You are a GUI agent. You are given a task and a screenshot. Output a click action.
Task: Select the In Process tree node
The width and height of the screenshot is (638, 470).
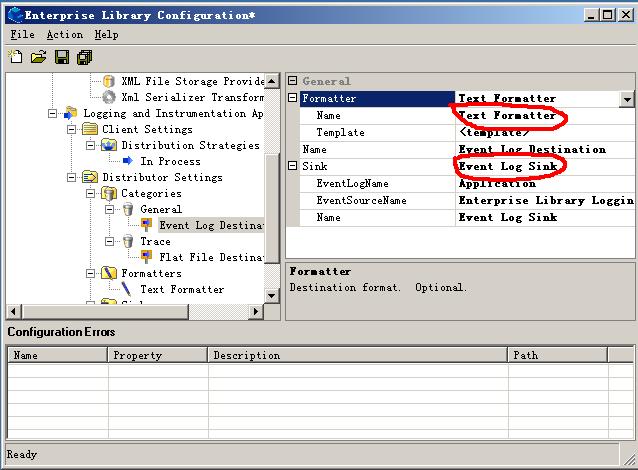[x=170, y=161]
